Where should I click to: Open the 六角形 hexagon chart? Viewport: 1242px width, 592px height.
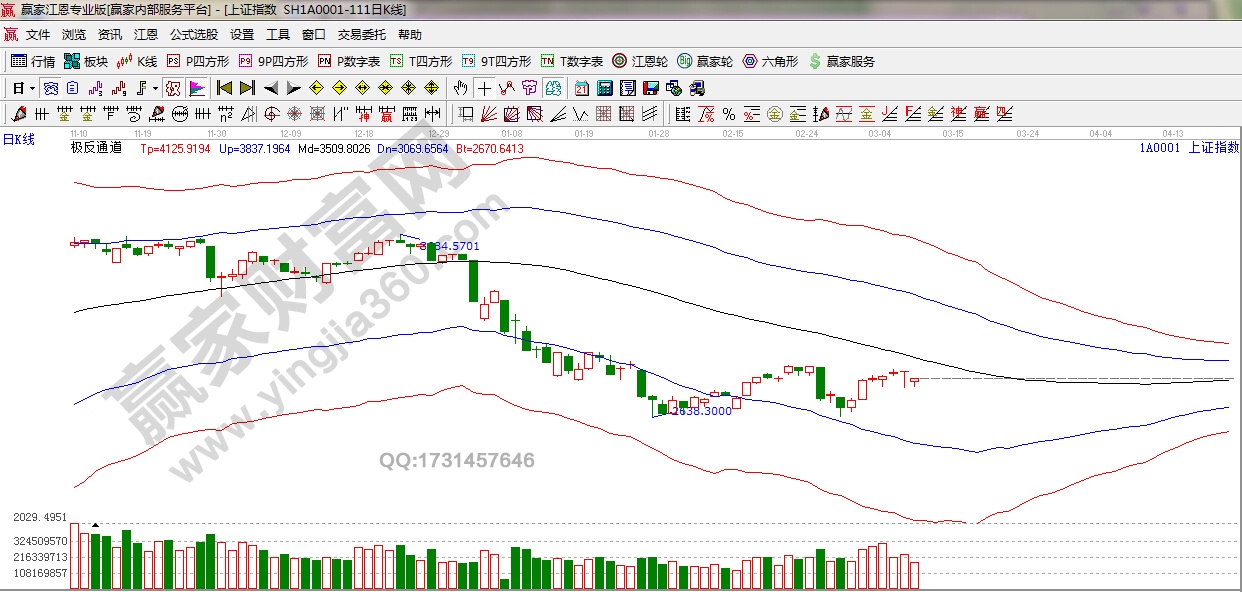tap(770, 61)
